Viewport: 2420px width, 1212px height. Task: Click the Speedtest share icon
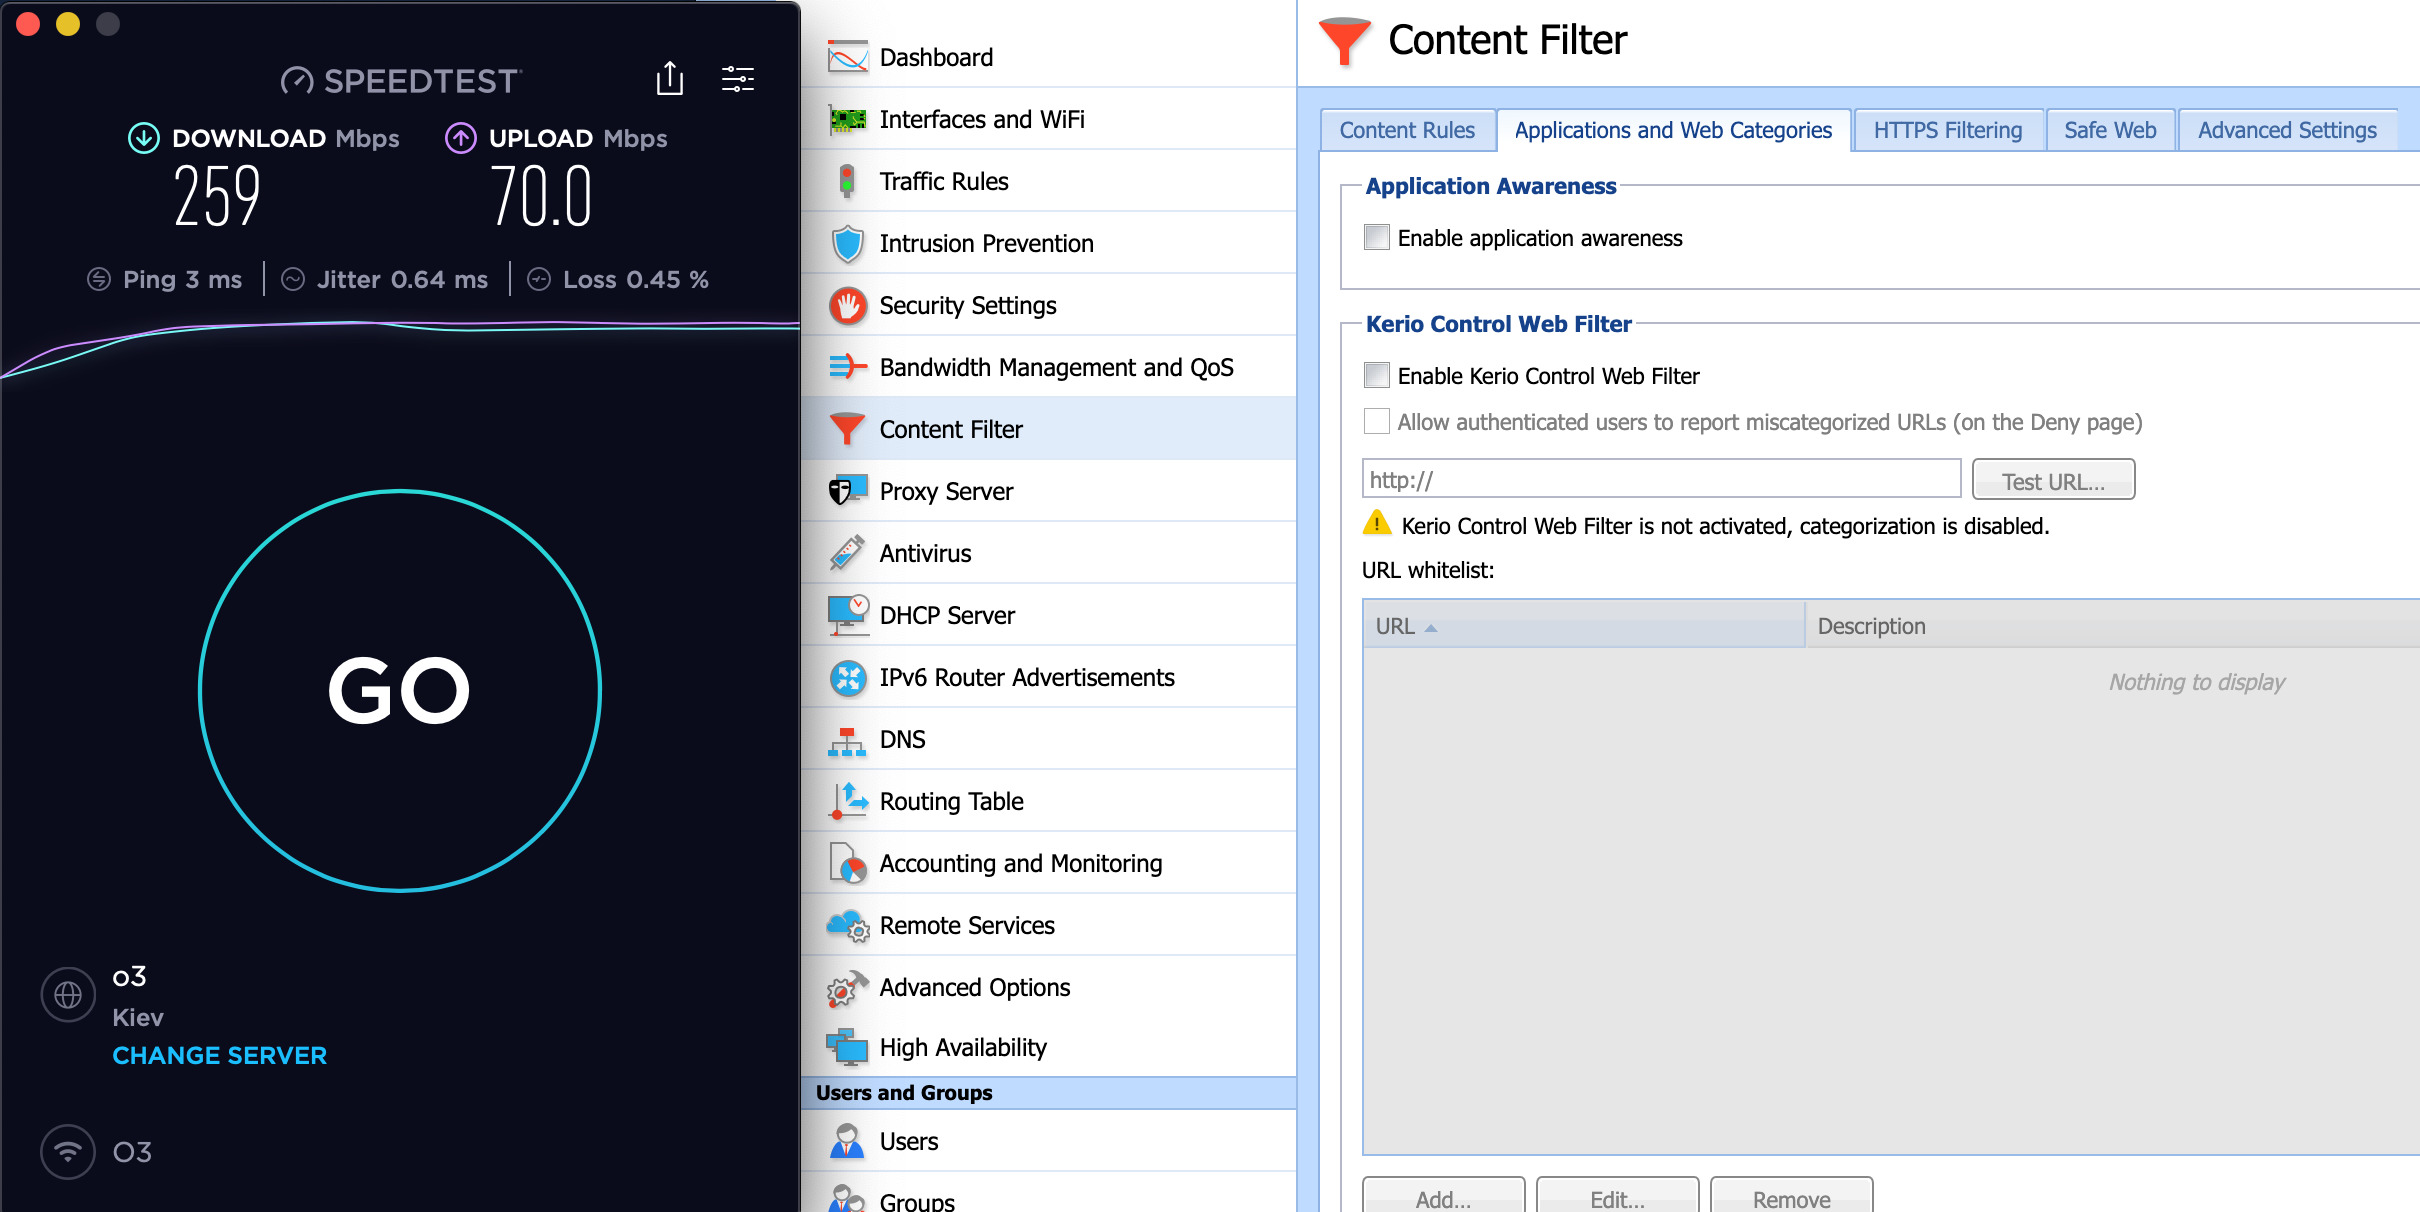pos(669,78)
